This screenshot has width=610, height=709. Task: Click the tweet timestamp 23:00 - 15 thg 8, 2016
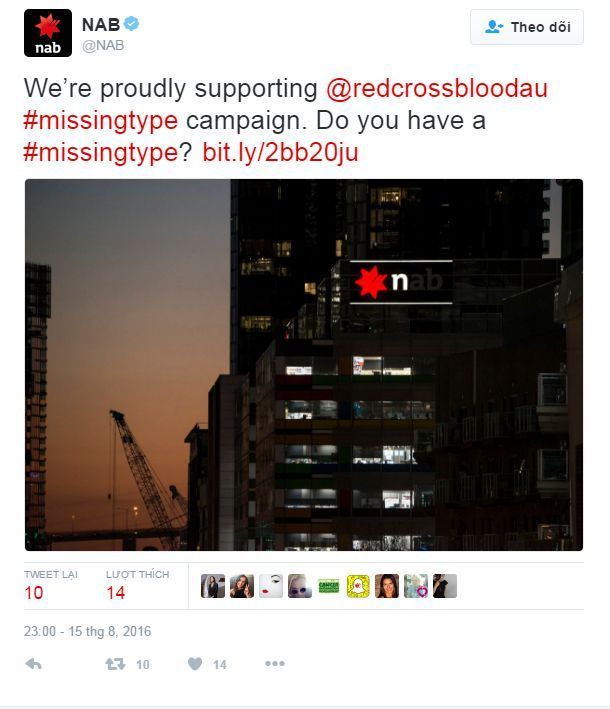(x=87, y=631)
